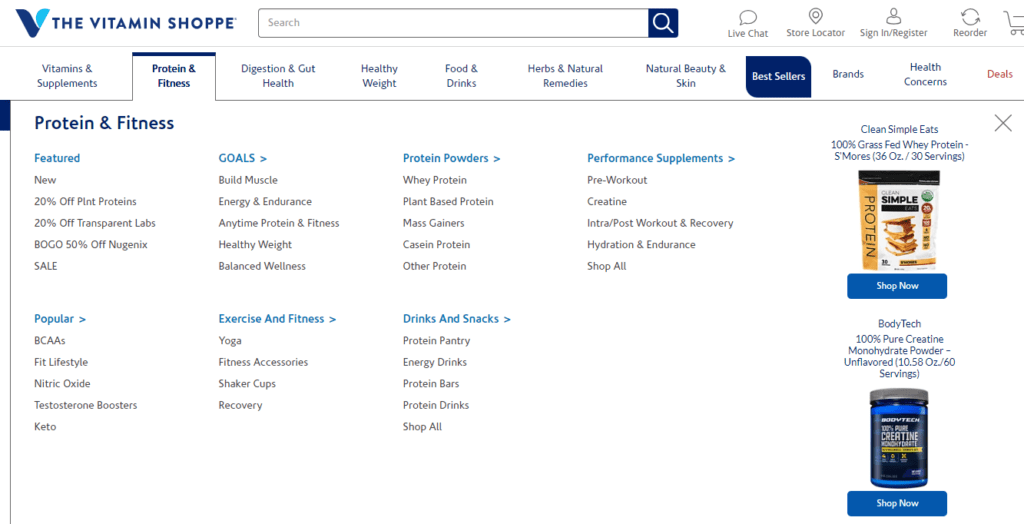Open Herbs & Natural Remedies menu
Viewport: 1024px width, 524px height.
pyautogui.click(x=566, y=76)
